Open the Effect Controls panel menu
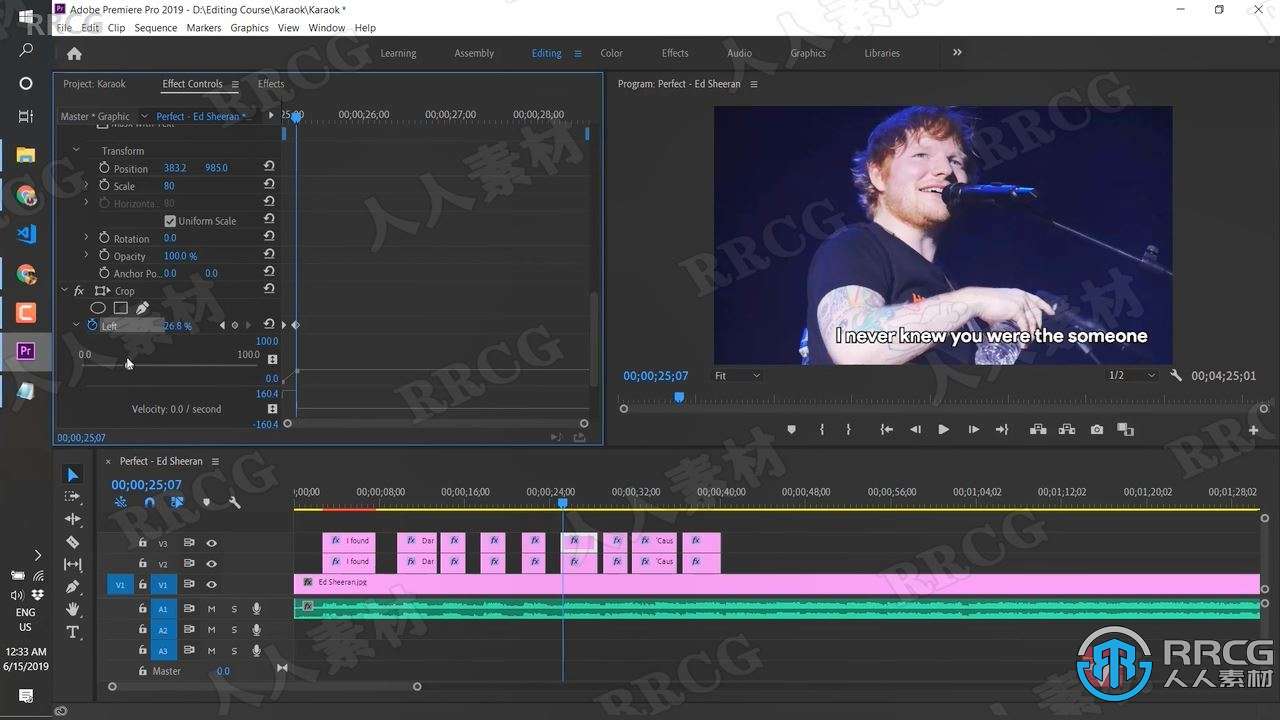This screenshot has width=1280, height=720. (235, 84)
